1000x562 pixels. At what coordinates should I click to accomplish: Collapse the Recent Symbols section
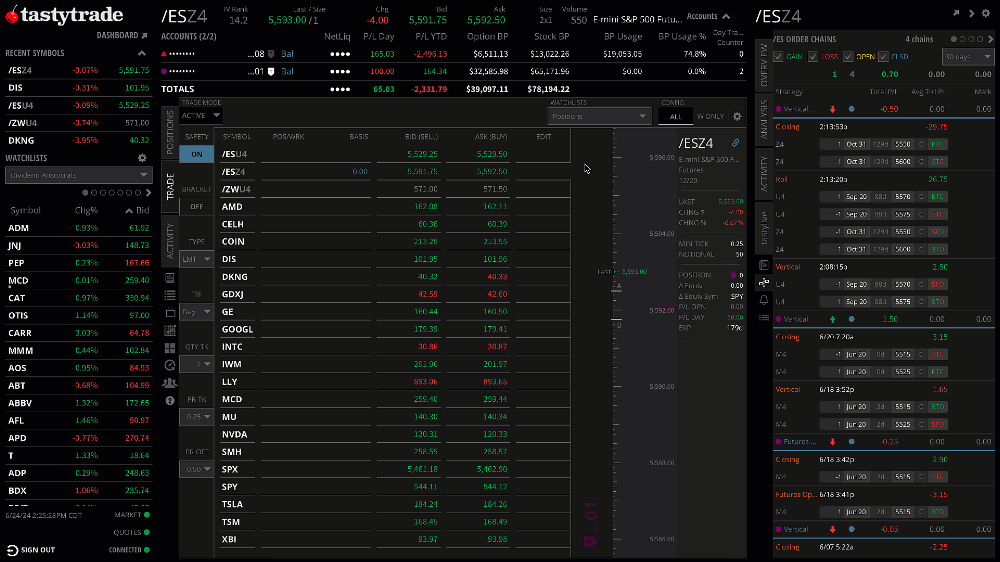(142, 53)
